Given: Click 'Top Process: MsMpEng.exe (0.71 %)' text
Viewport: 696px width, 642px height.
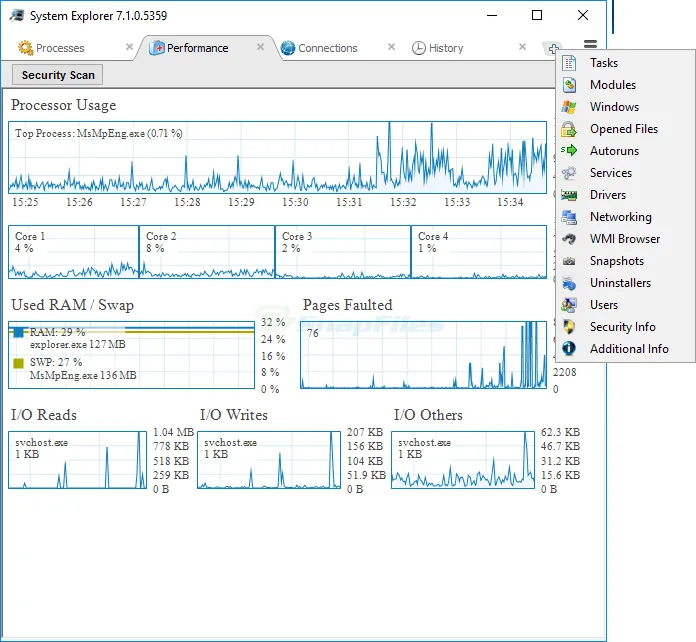Looking at the screenshot, I should point(99,133).
